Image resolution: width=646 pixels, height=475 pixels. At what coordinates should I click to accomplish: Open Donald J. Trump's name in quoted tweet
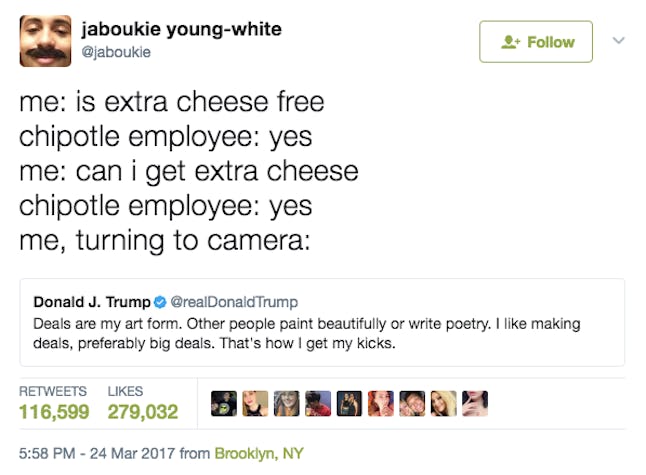(x=91, y=302)
